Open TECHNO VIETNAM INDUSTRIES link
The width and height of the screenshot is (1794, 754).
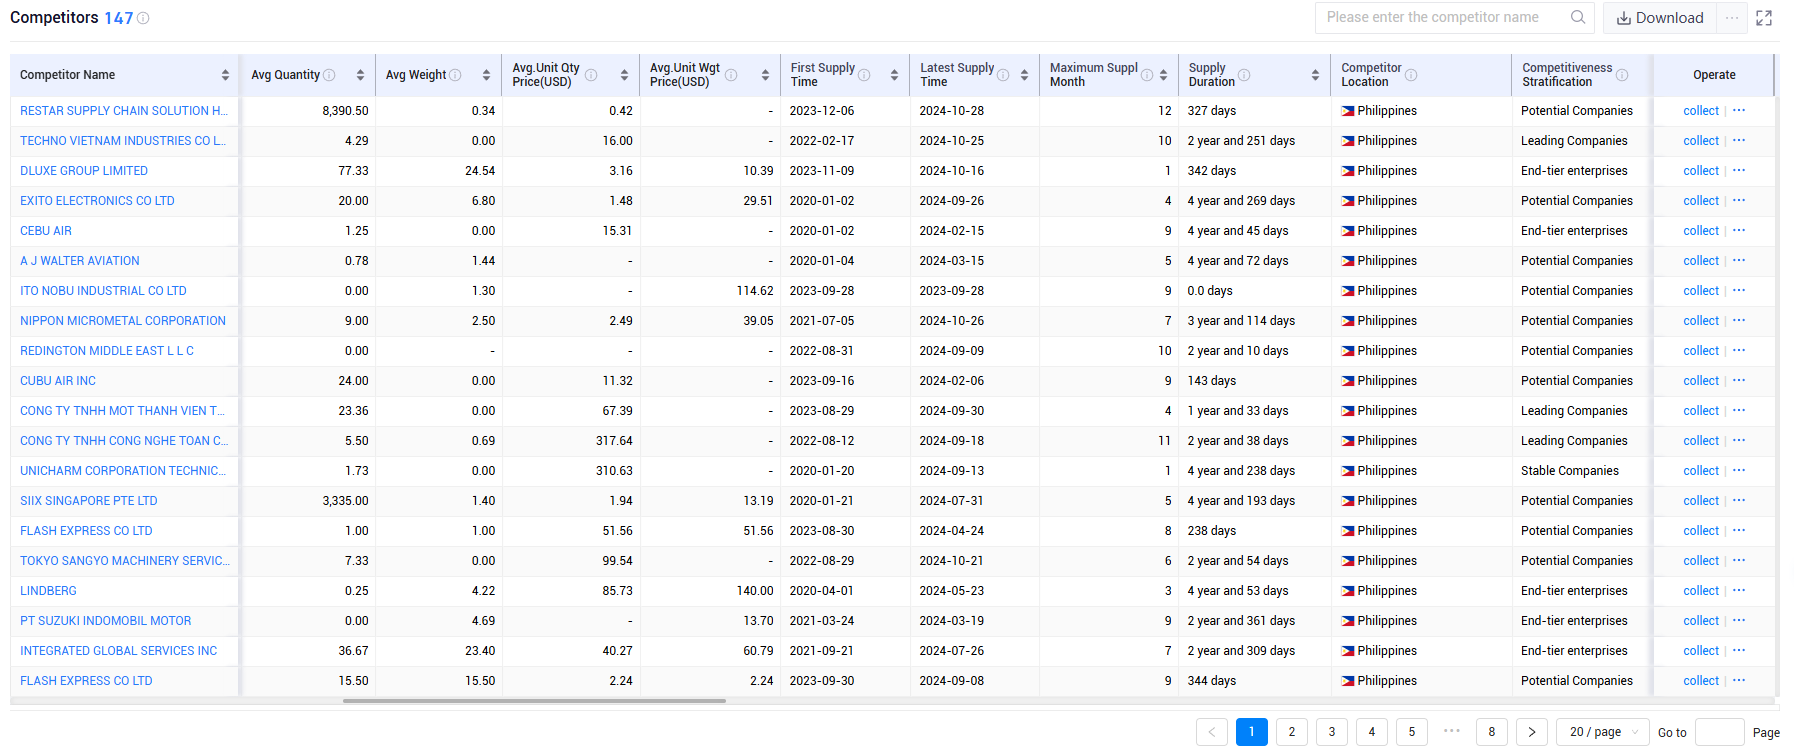point(123,141)
